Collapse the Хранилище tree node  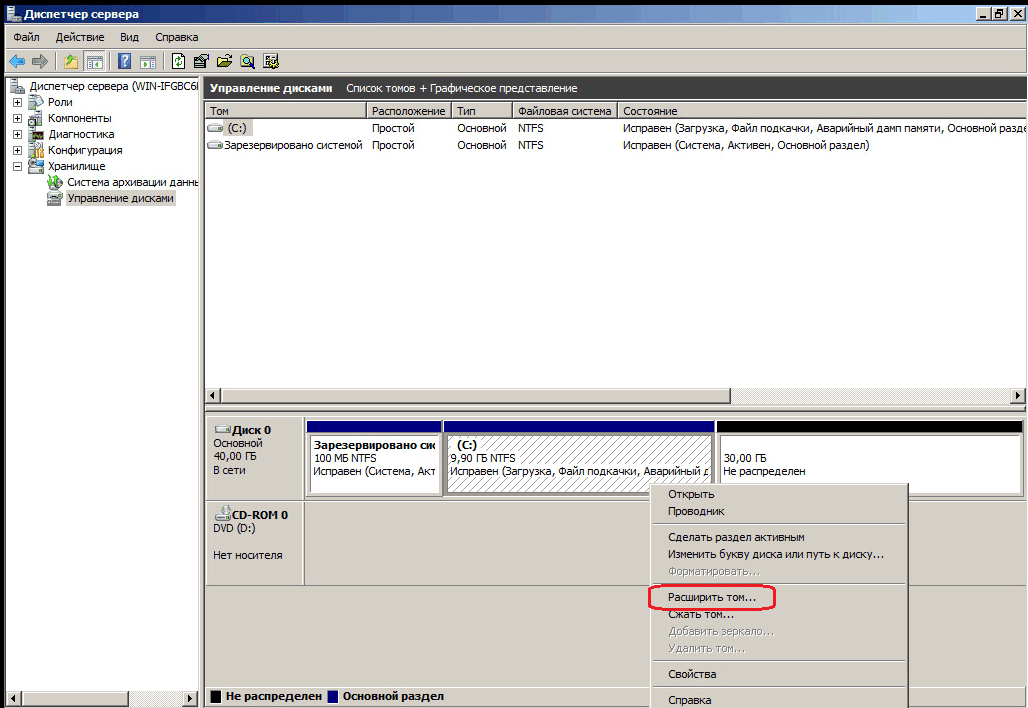17,166
